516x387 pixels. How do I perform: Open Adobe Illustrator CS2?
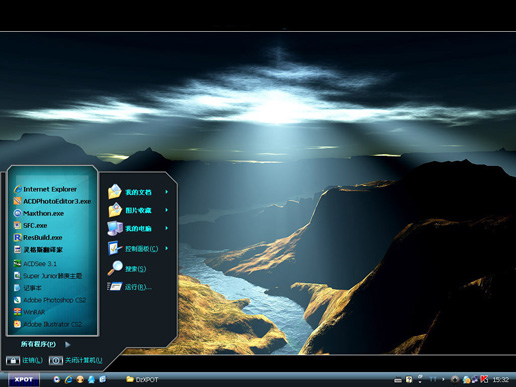(x=48, y=324)
